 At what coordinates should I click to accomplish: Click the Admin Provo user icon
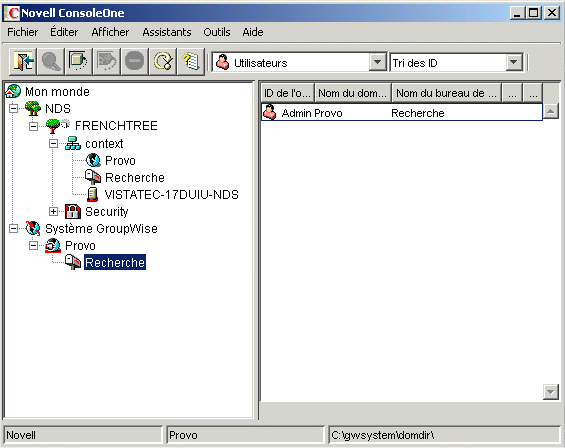coord(270,112)
